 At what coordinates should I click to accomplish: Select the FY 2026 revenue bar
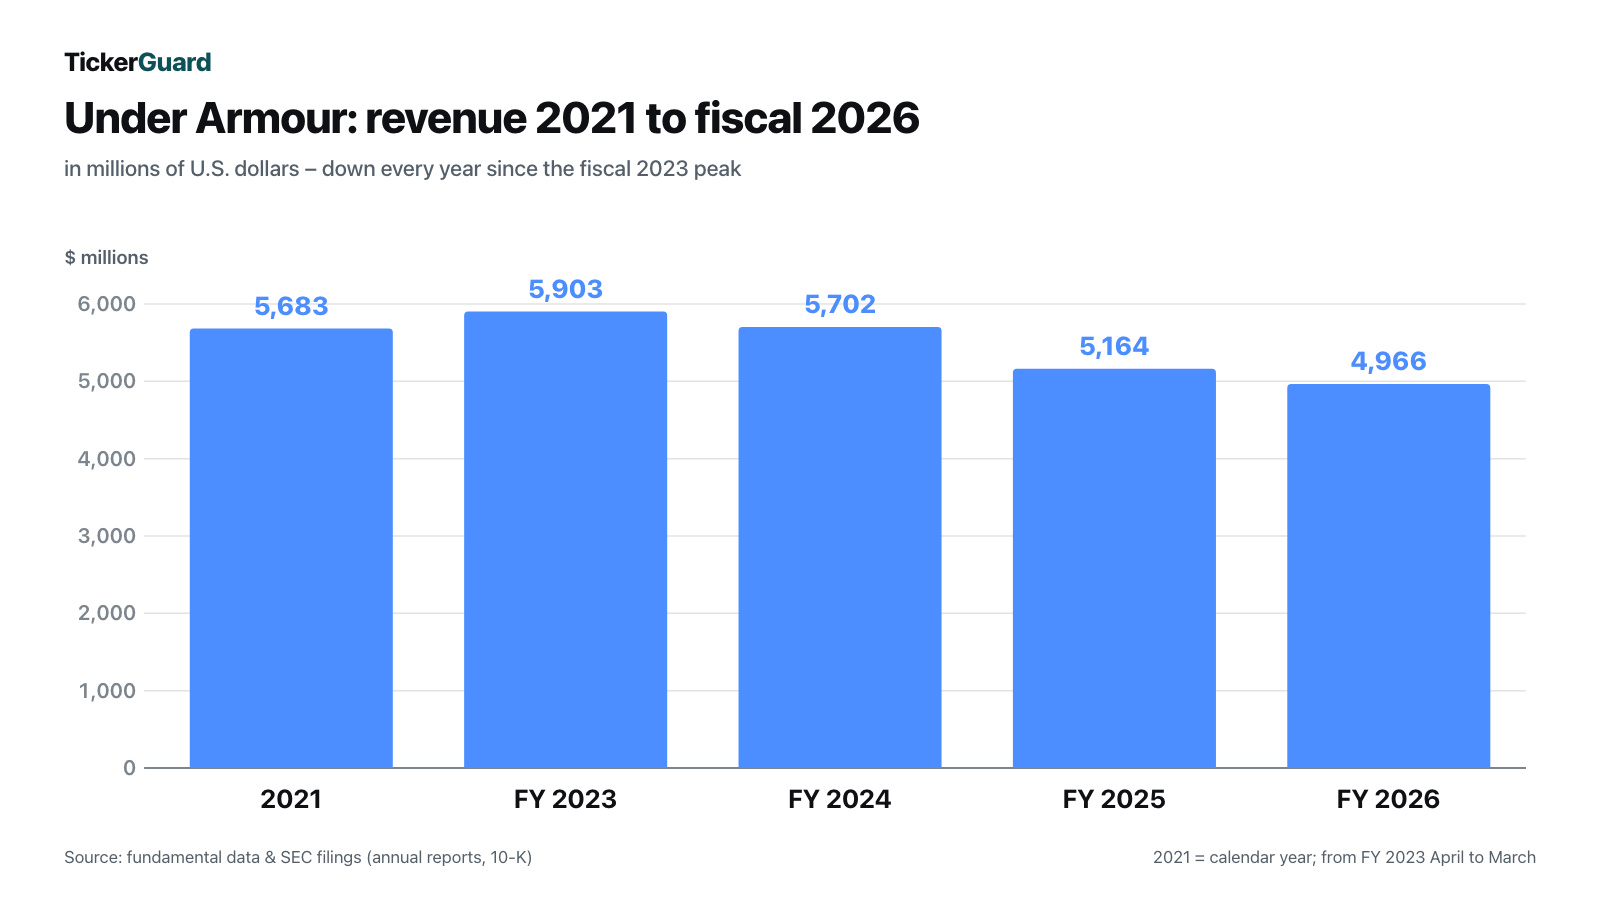click(x=1388, y=576)
